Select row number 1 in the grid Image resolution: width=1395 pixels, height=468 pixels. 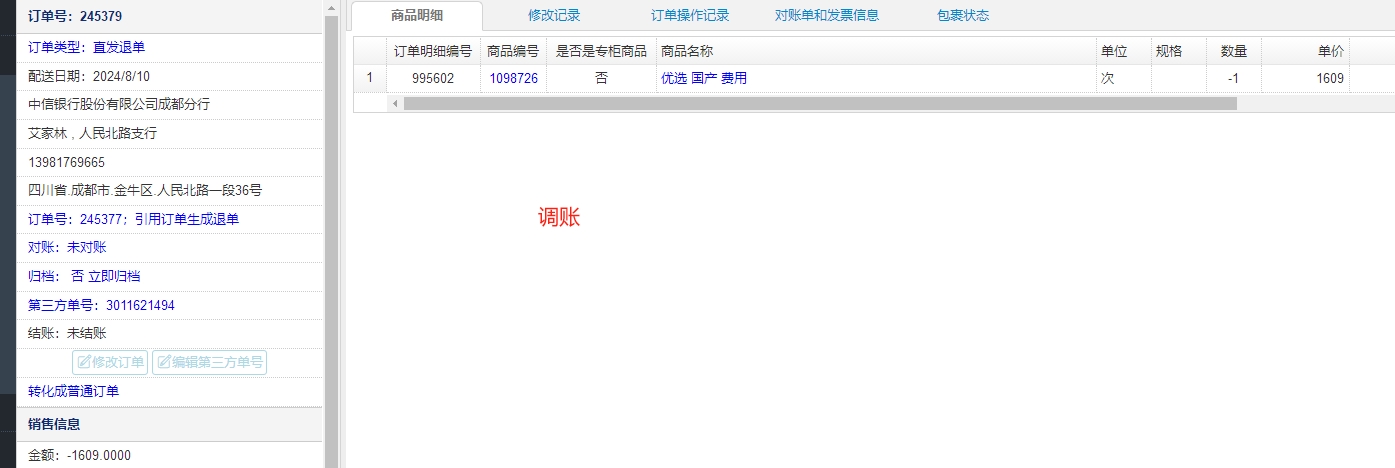(370, 78)
